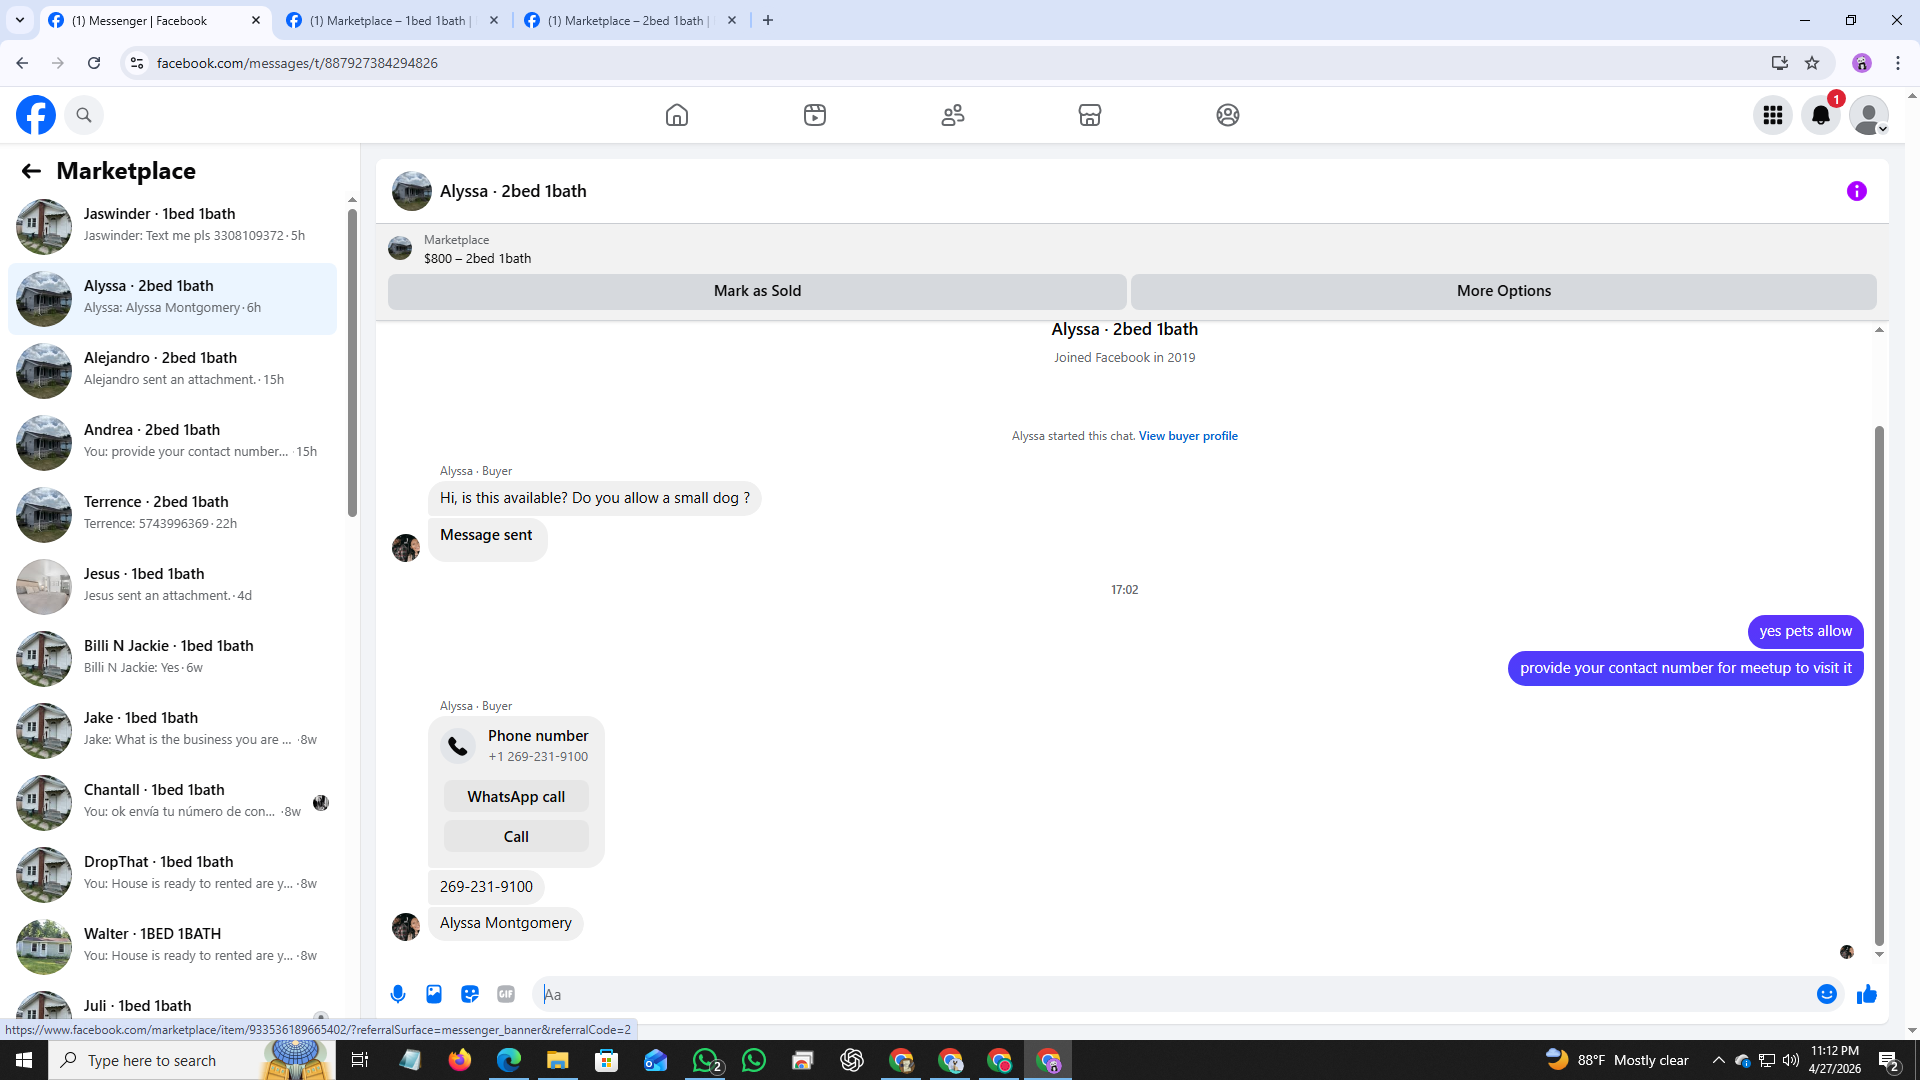
Task: Open a new browser tab
Action: pos(768,20)
